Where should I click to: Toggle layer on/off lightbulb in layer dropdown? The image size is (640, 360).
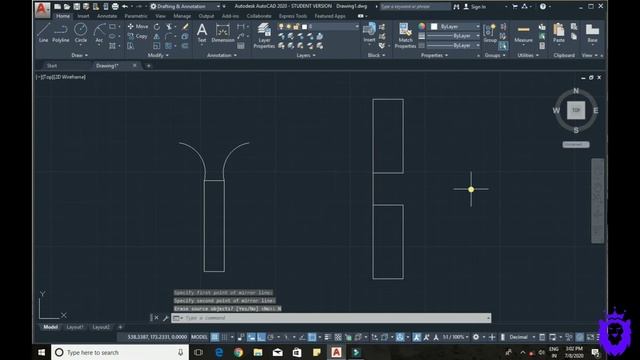(x=281, y=27)
